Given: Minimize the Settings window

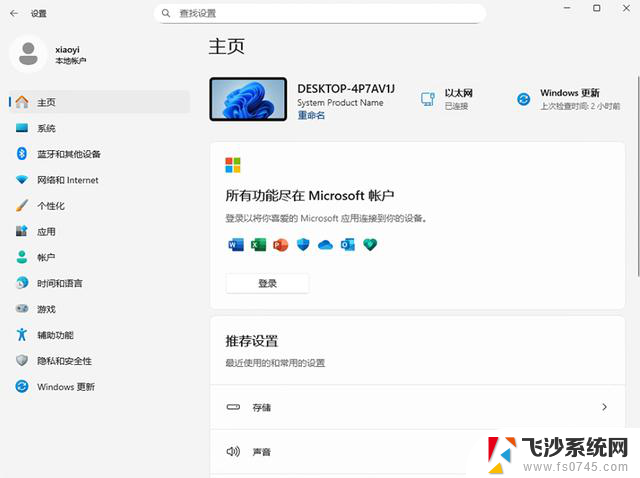Looking at the screenshot, I should 567,8.
